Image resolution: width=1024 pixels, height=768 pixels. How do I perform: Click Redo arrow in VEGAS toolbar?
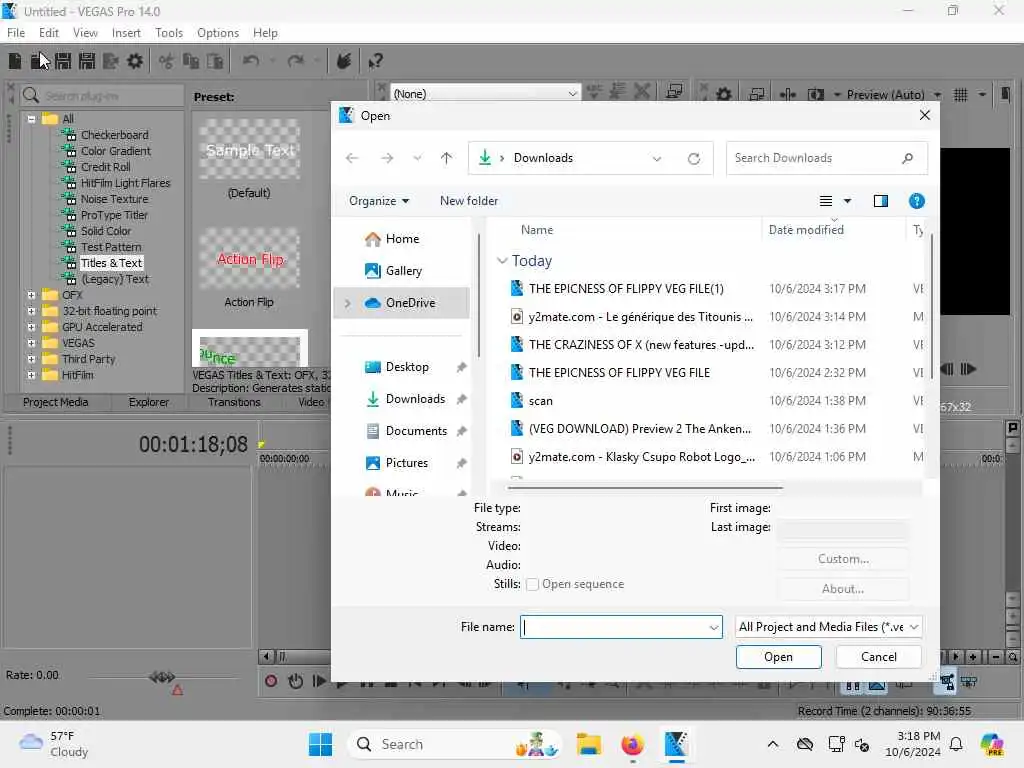[x=296, y=61]
